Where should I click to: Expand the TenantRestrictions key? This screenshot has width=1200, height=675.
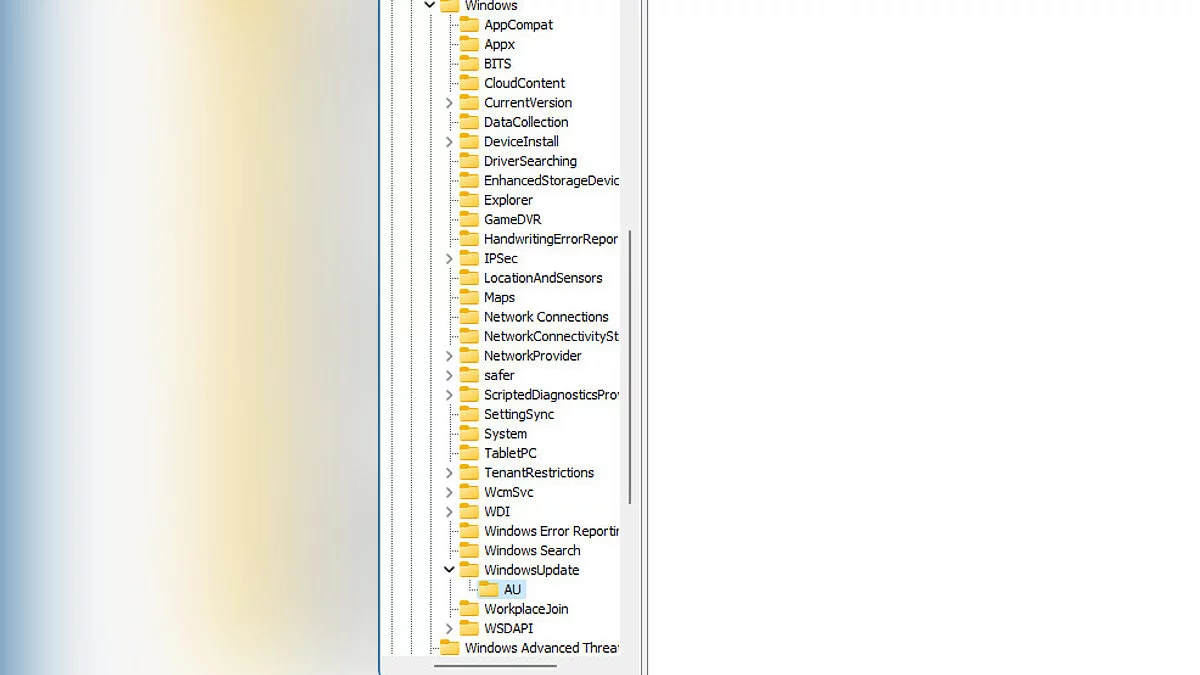click(x=449, y=473)
